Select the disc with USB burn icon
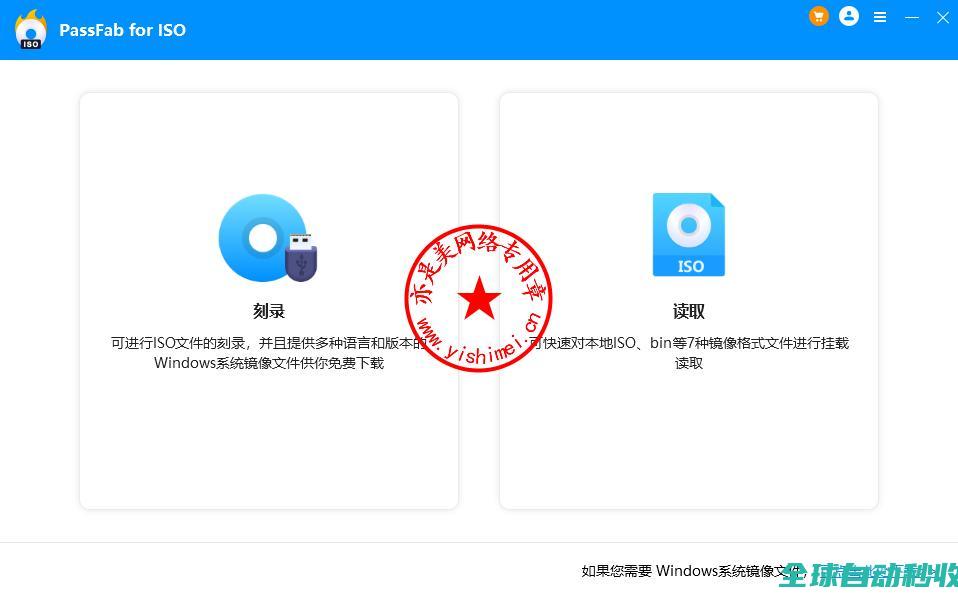Viewport: 958px width, 597px height. tap(267, 238)
